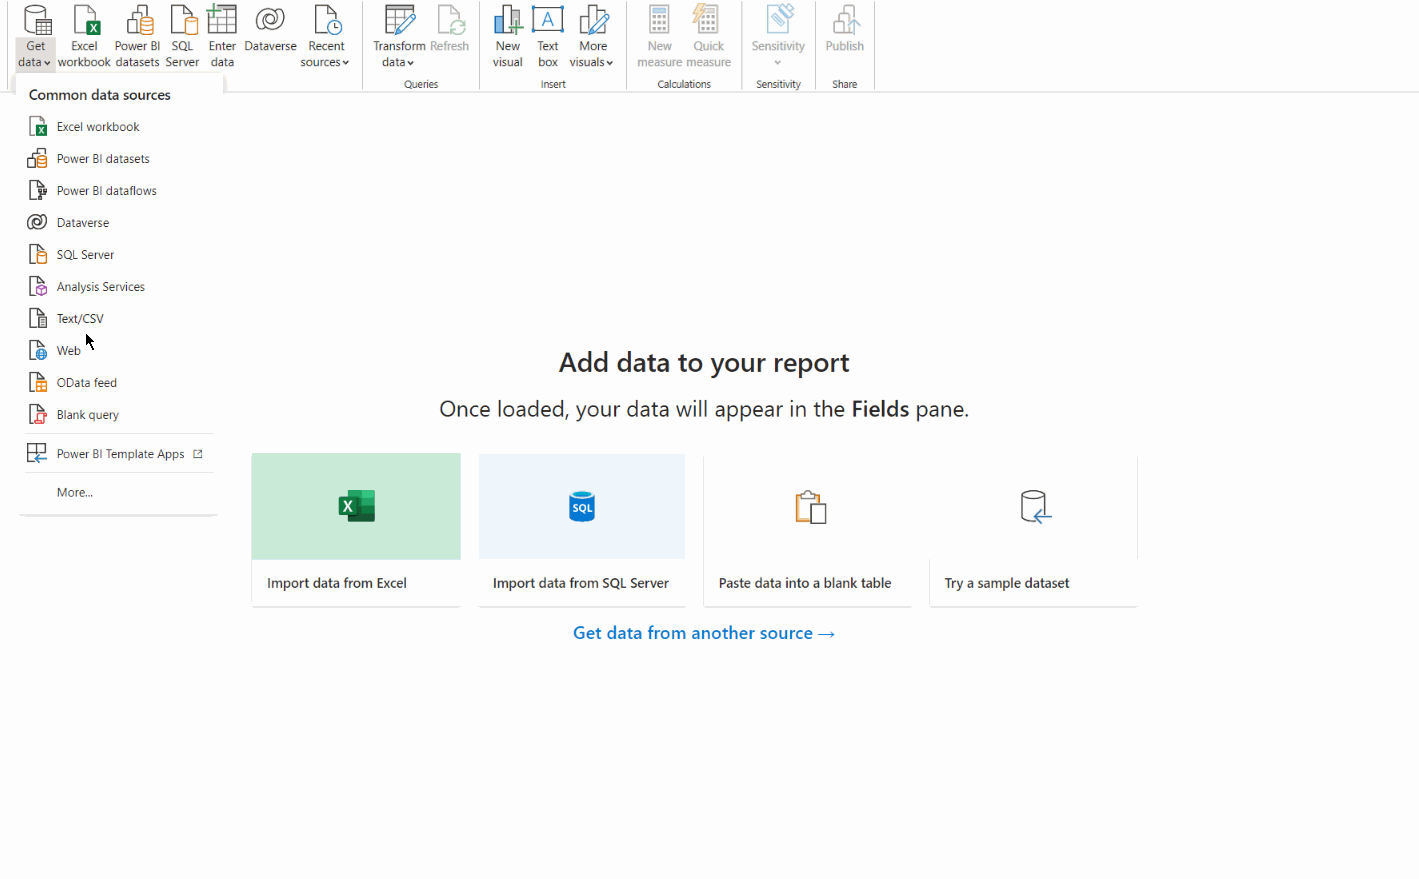Click Try a sample dataset card
Image resolution: width=1419 pixels, height=879 pixels.
coord(1034,530)
